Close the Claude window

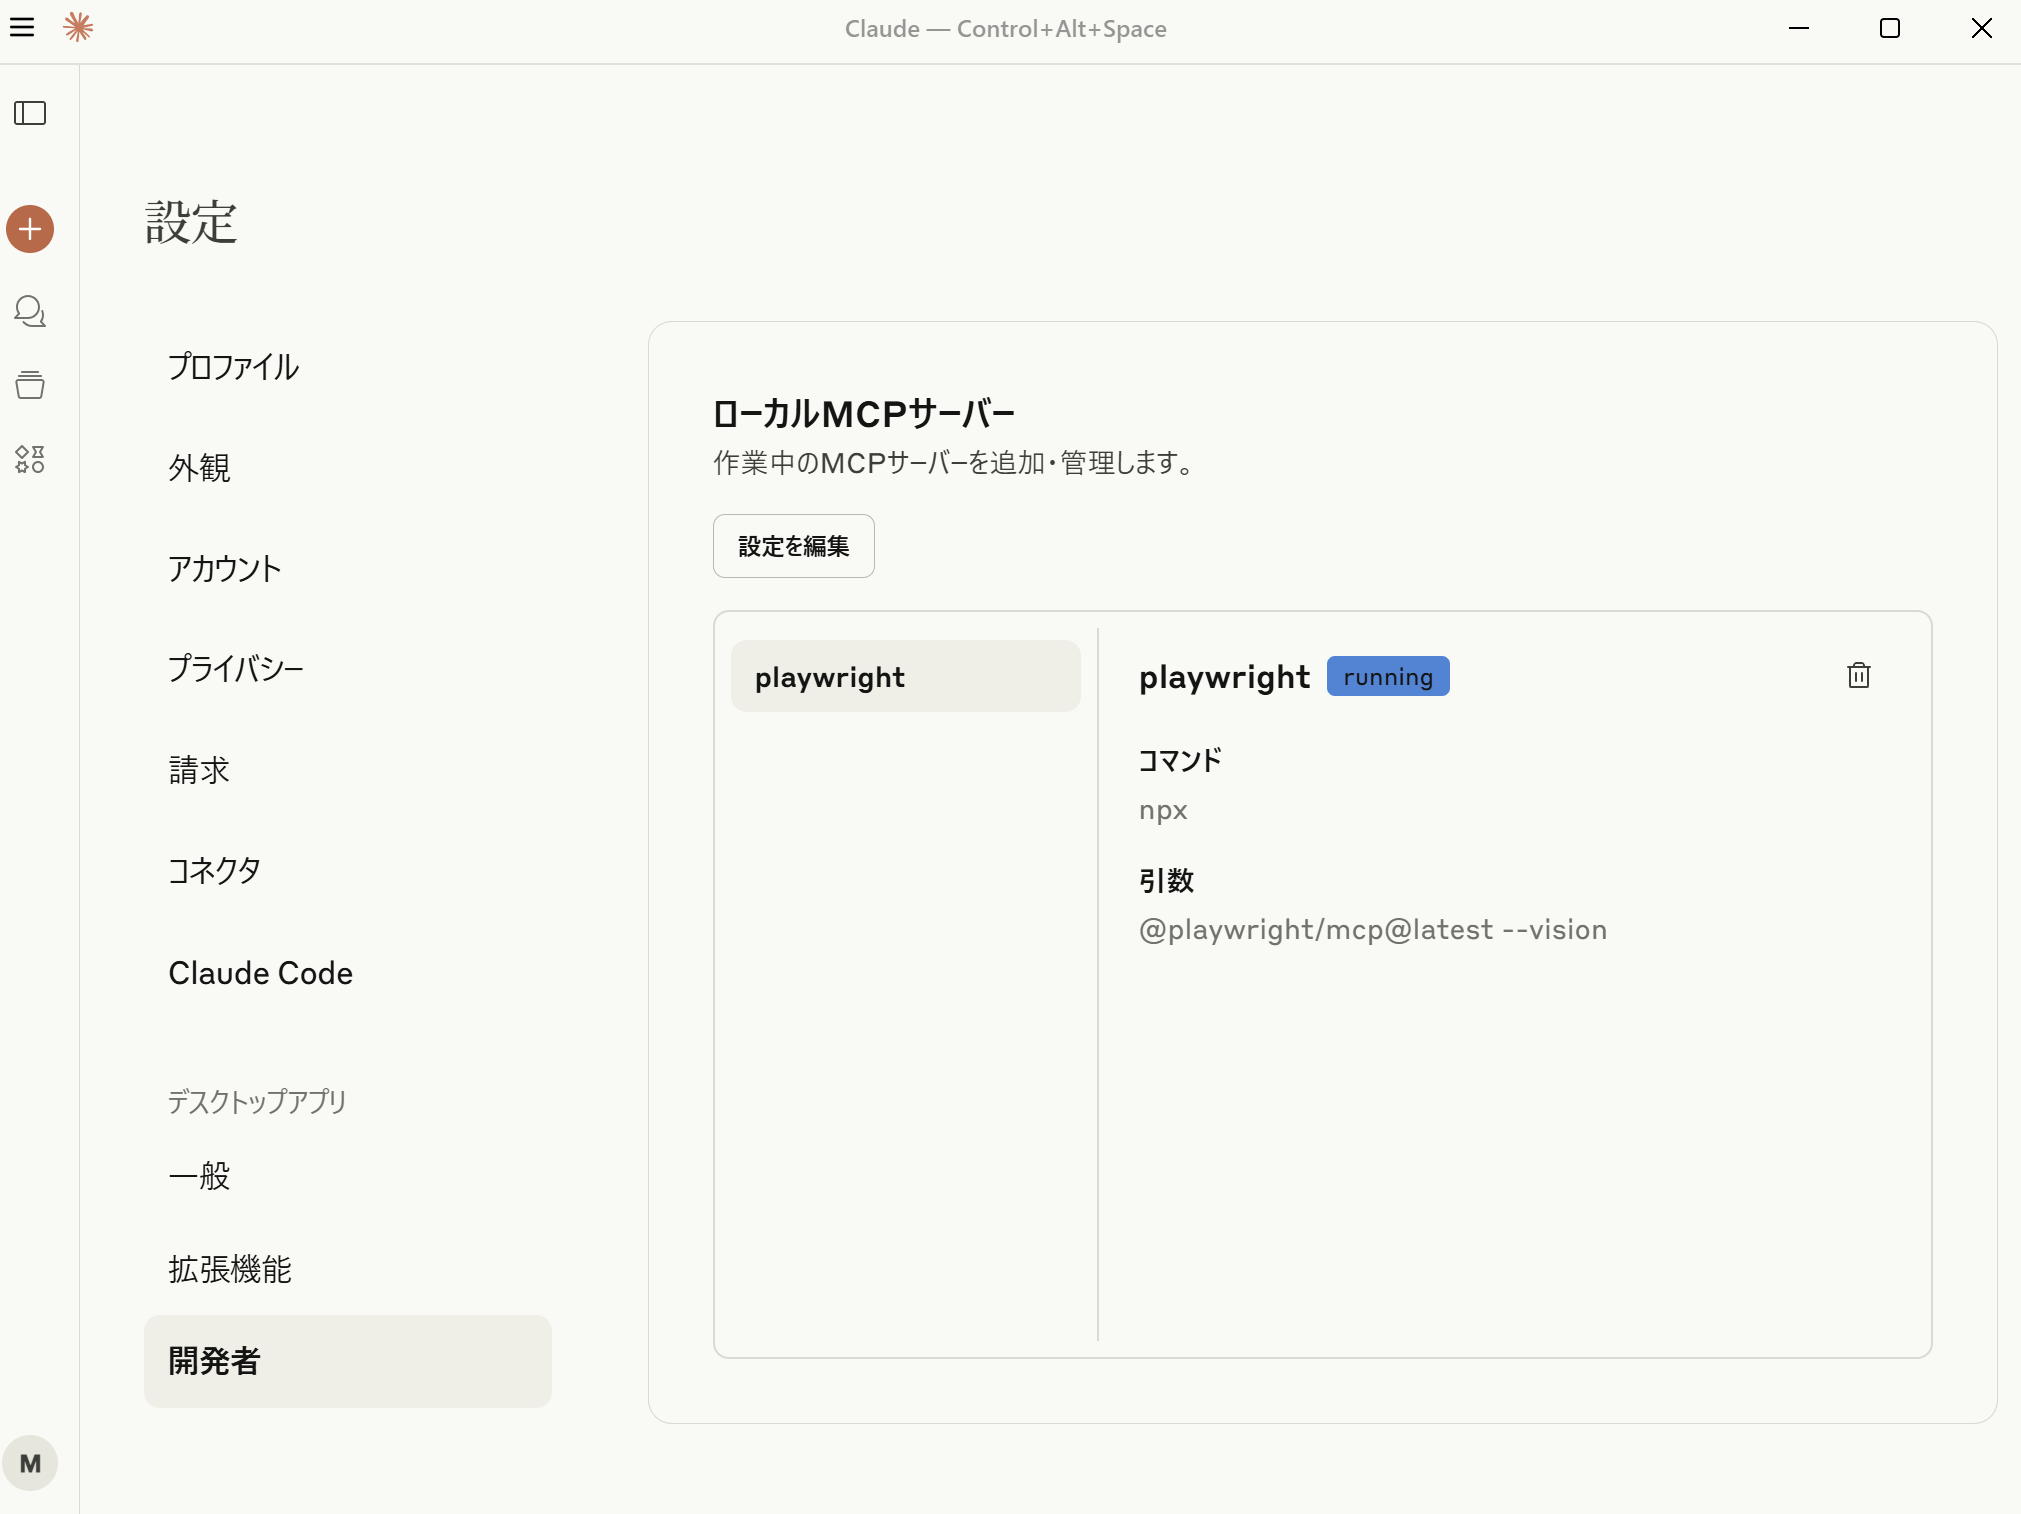(x=1981, y=28)
